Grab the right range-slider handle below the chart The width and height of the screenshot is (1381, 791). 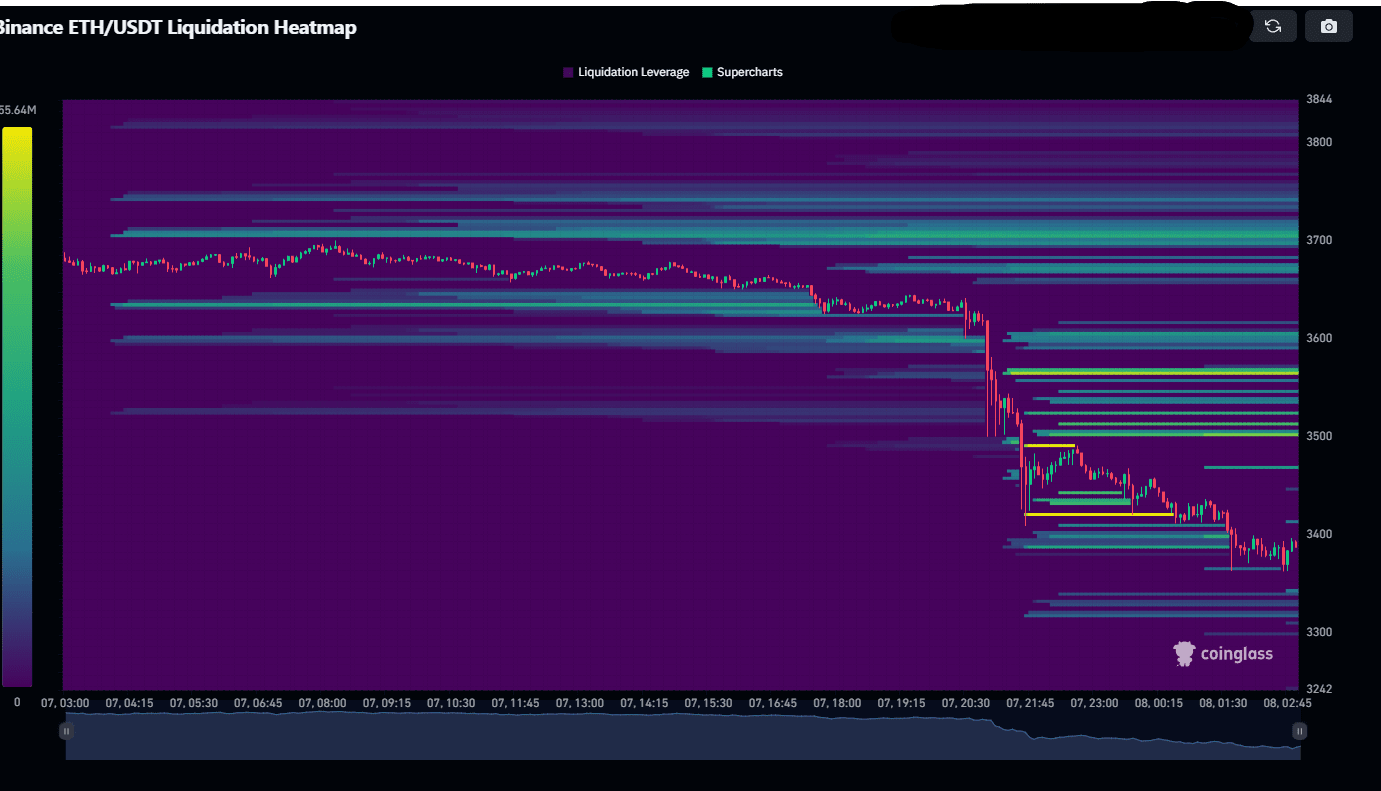(1300, 731)
